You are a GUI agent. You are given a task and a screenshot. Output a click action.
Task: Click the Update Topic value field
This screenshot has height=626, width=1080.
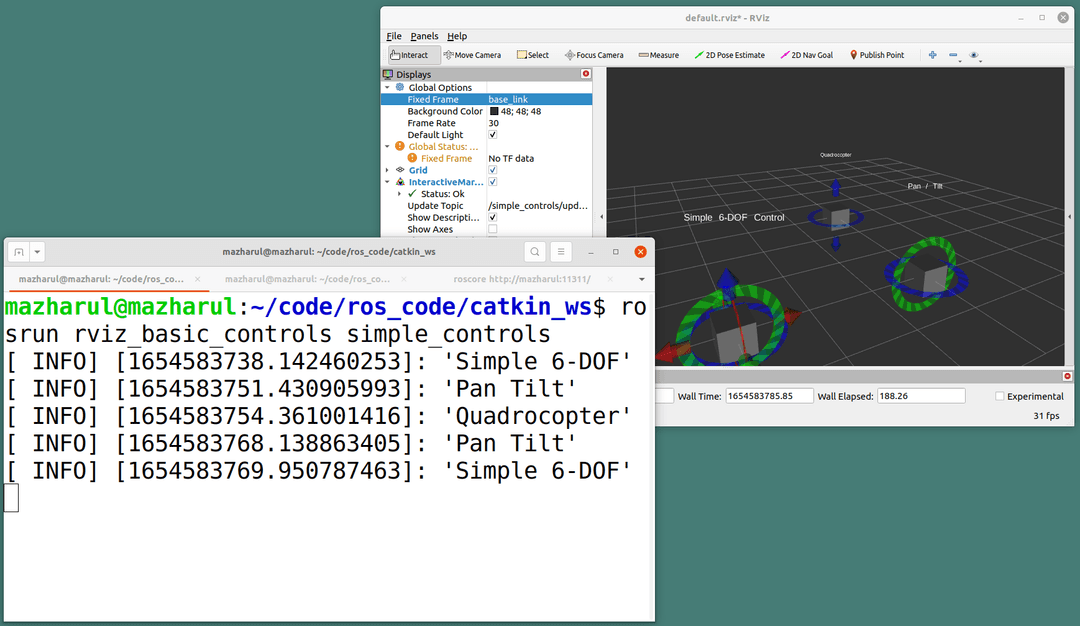coord(539,206)
